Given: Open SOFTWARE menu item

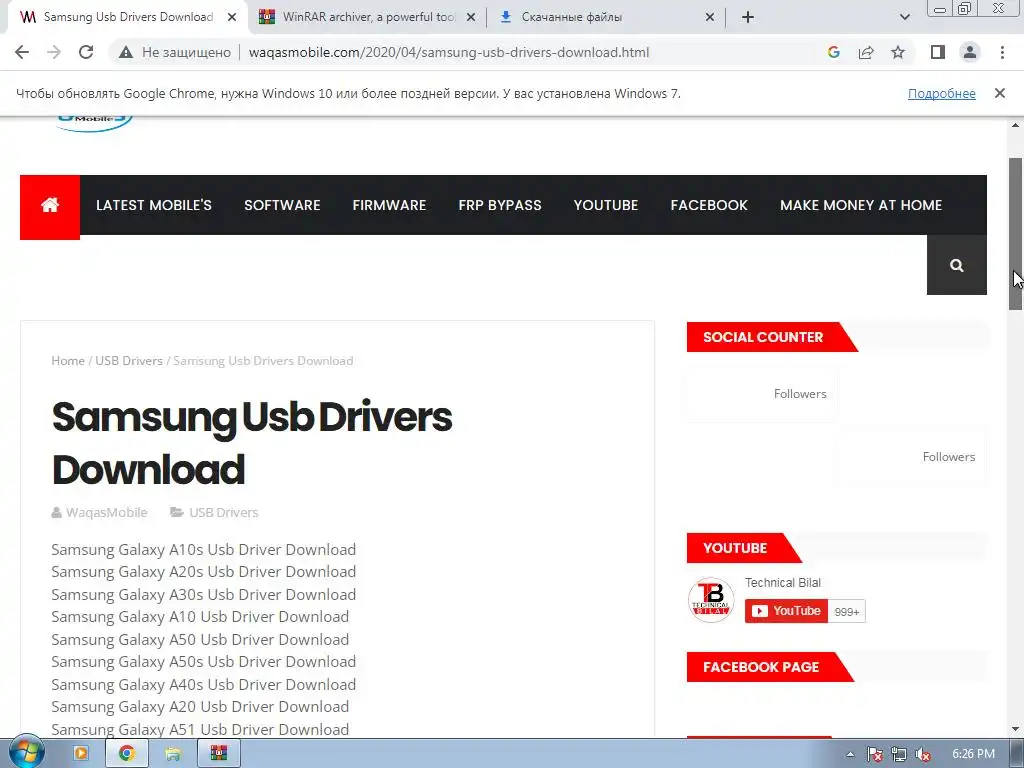Looking at the screenshot, I should tap(282, 205).
